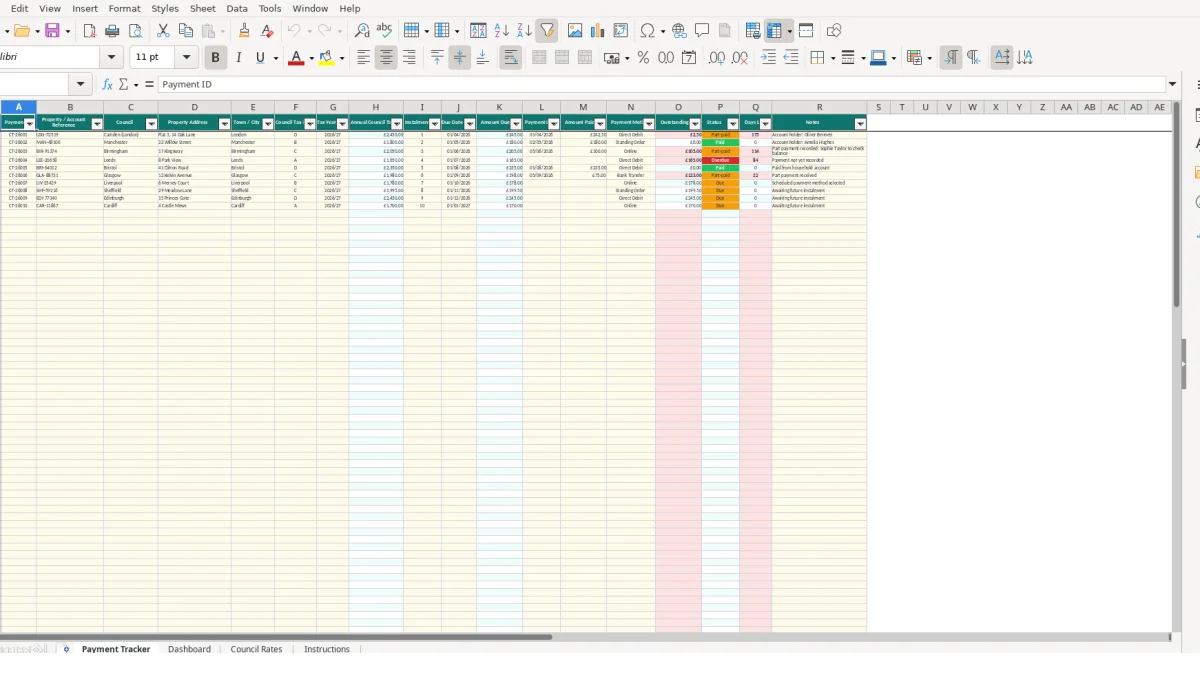Switch to the Dashboard sheet tab

point(189,649)
